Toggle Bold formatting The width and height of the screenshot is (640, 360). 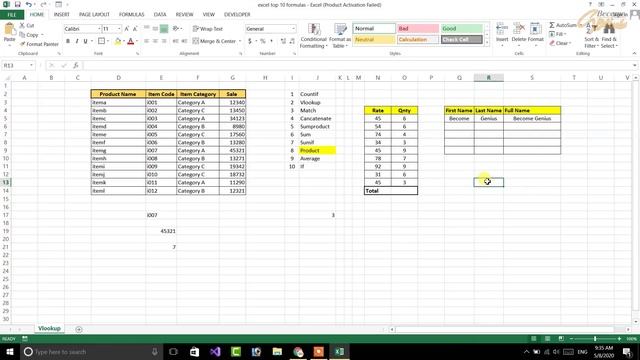click(x=68, y=41)
